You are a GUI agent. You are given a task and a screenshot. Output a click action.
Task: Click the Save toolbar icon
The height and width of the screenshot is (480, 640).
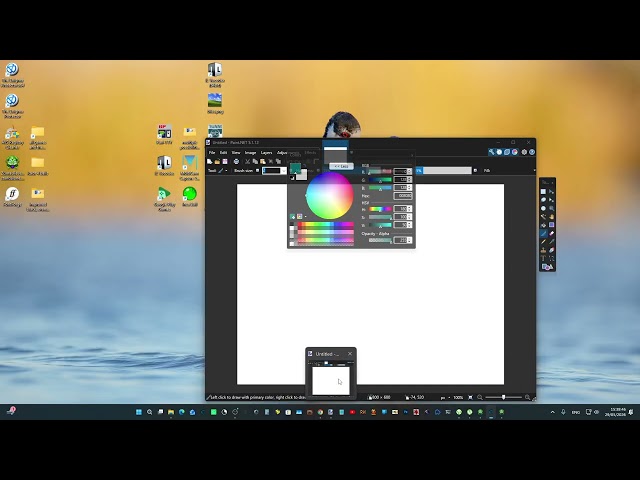pos(225,162)
